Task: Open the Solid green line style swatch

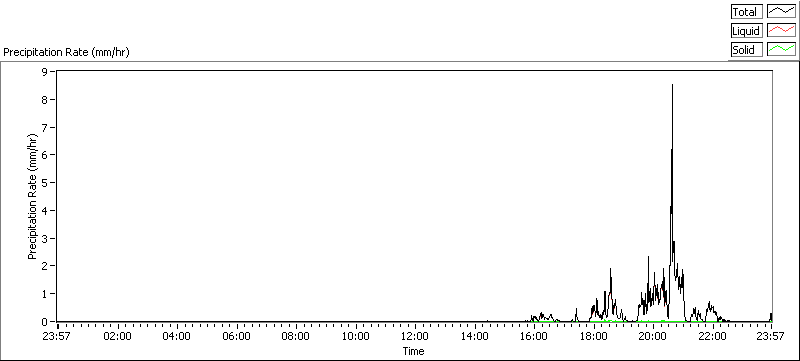Action: (781, 50)
